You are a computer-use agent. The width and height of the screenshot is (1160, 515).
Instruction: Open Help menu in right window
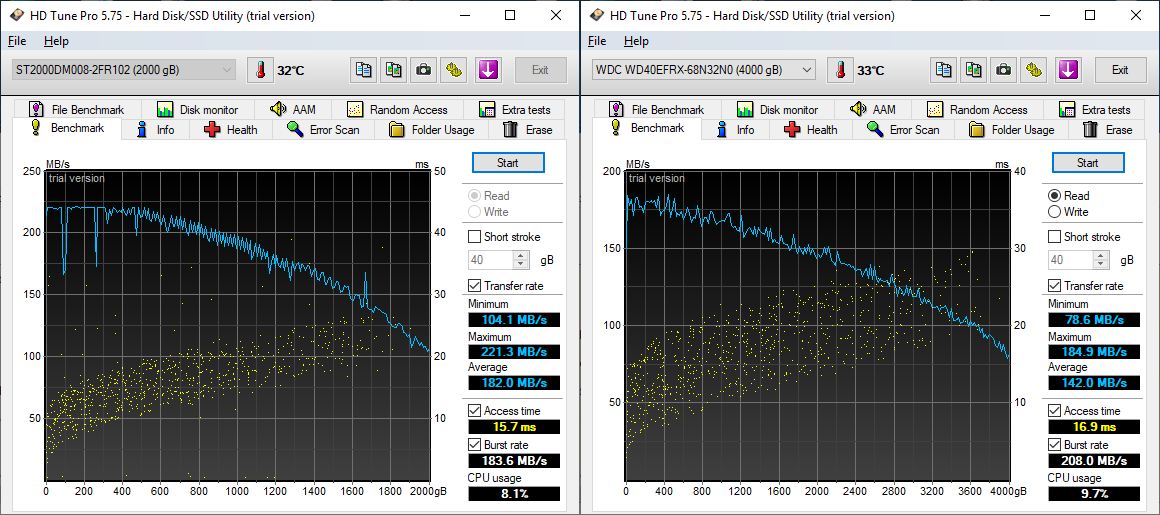click(x=636, y=41)
